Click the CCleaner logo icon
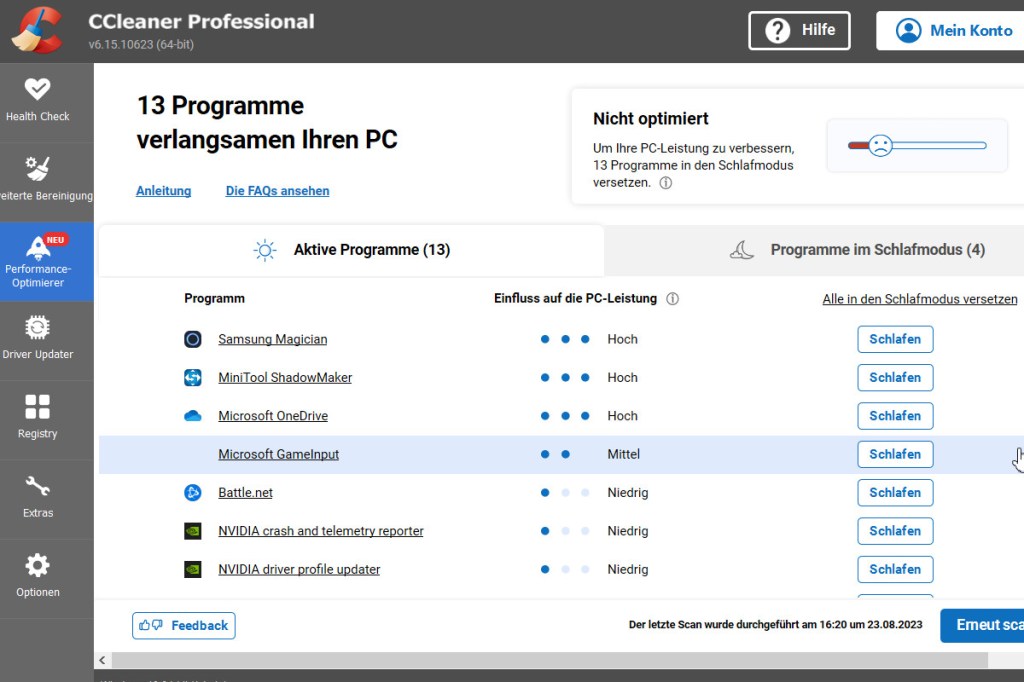The image size is (1024, 682). (x=39, y=31)
